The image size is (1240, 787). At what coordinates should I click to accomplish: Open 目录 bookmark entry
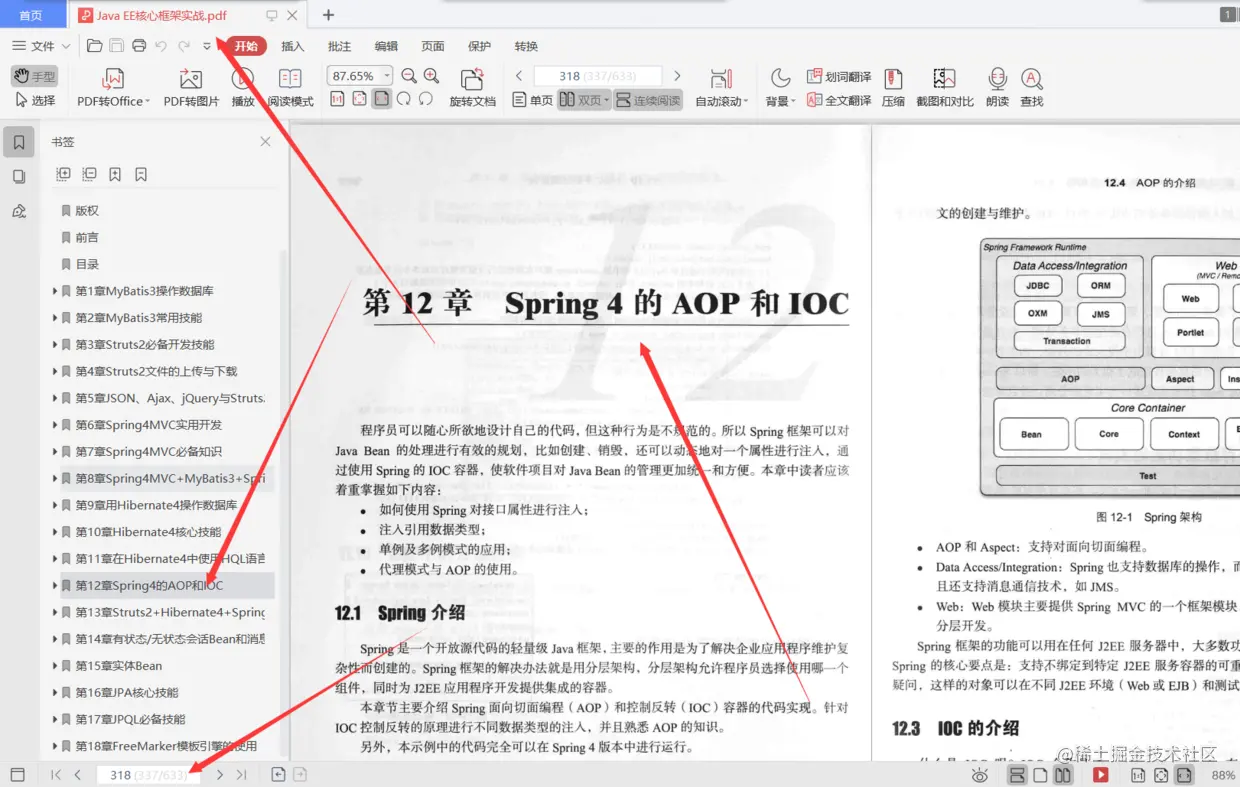(87, 264)
